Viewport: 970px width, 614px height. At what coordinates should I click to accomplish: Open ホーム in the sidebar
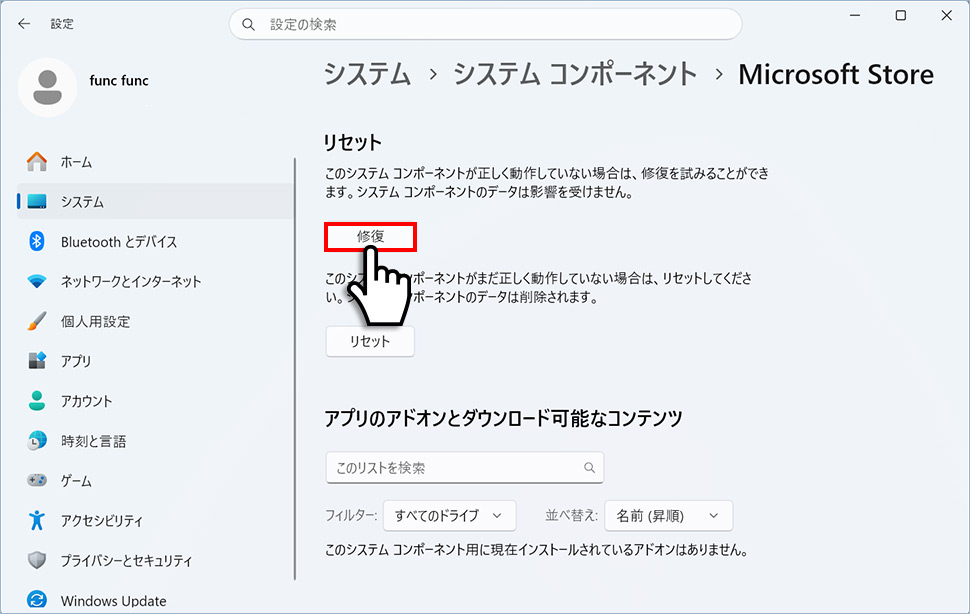pos(155,162)
